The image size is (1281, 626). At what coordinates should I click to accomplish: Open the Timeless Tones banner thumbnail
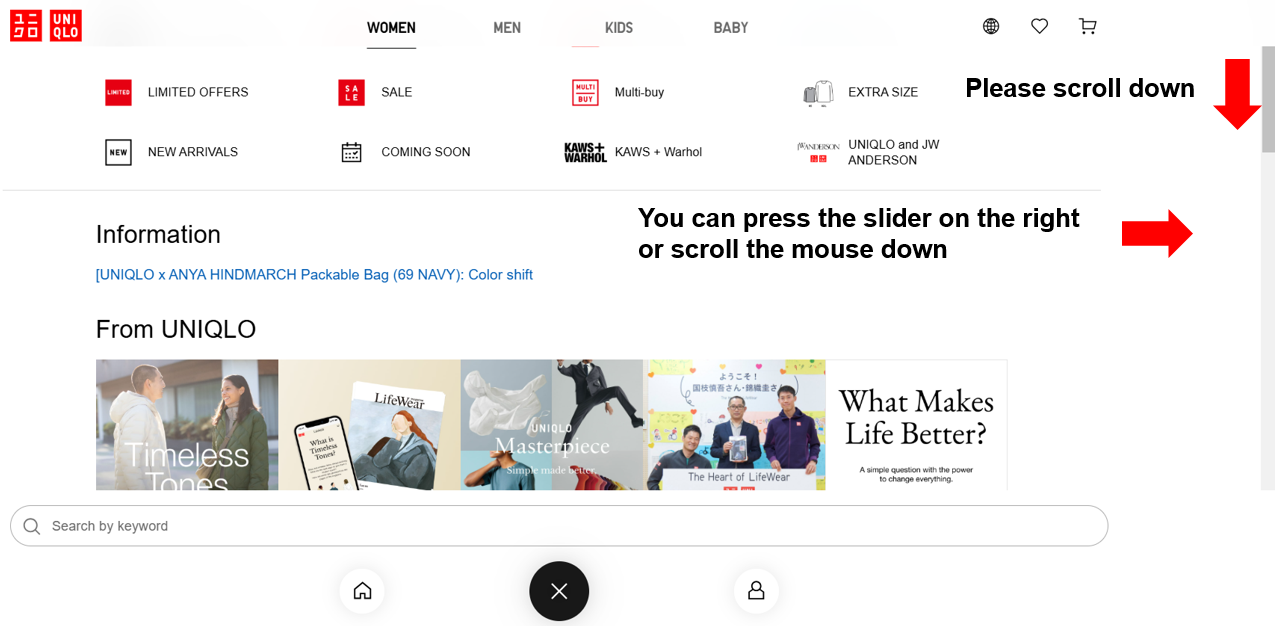(x=187, y=425)
